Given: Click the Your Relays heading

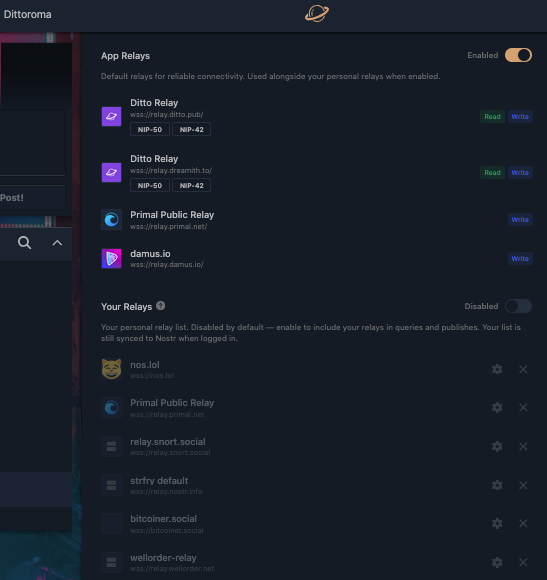Looking at the screenshot, I should 126,307.
